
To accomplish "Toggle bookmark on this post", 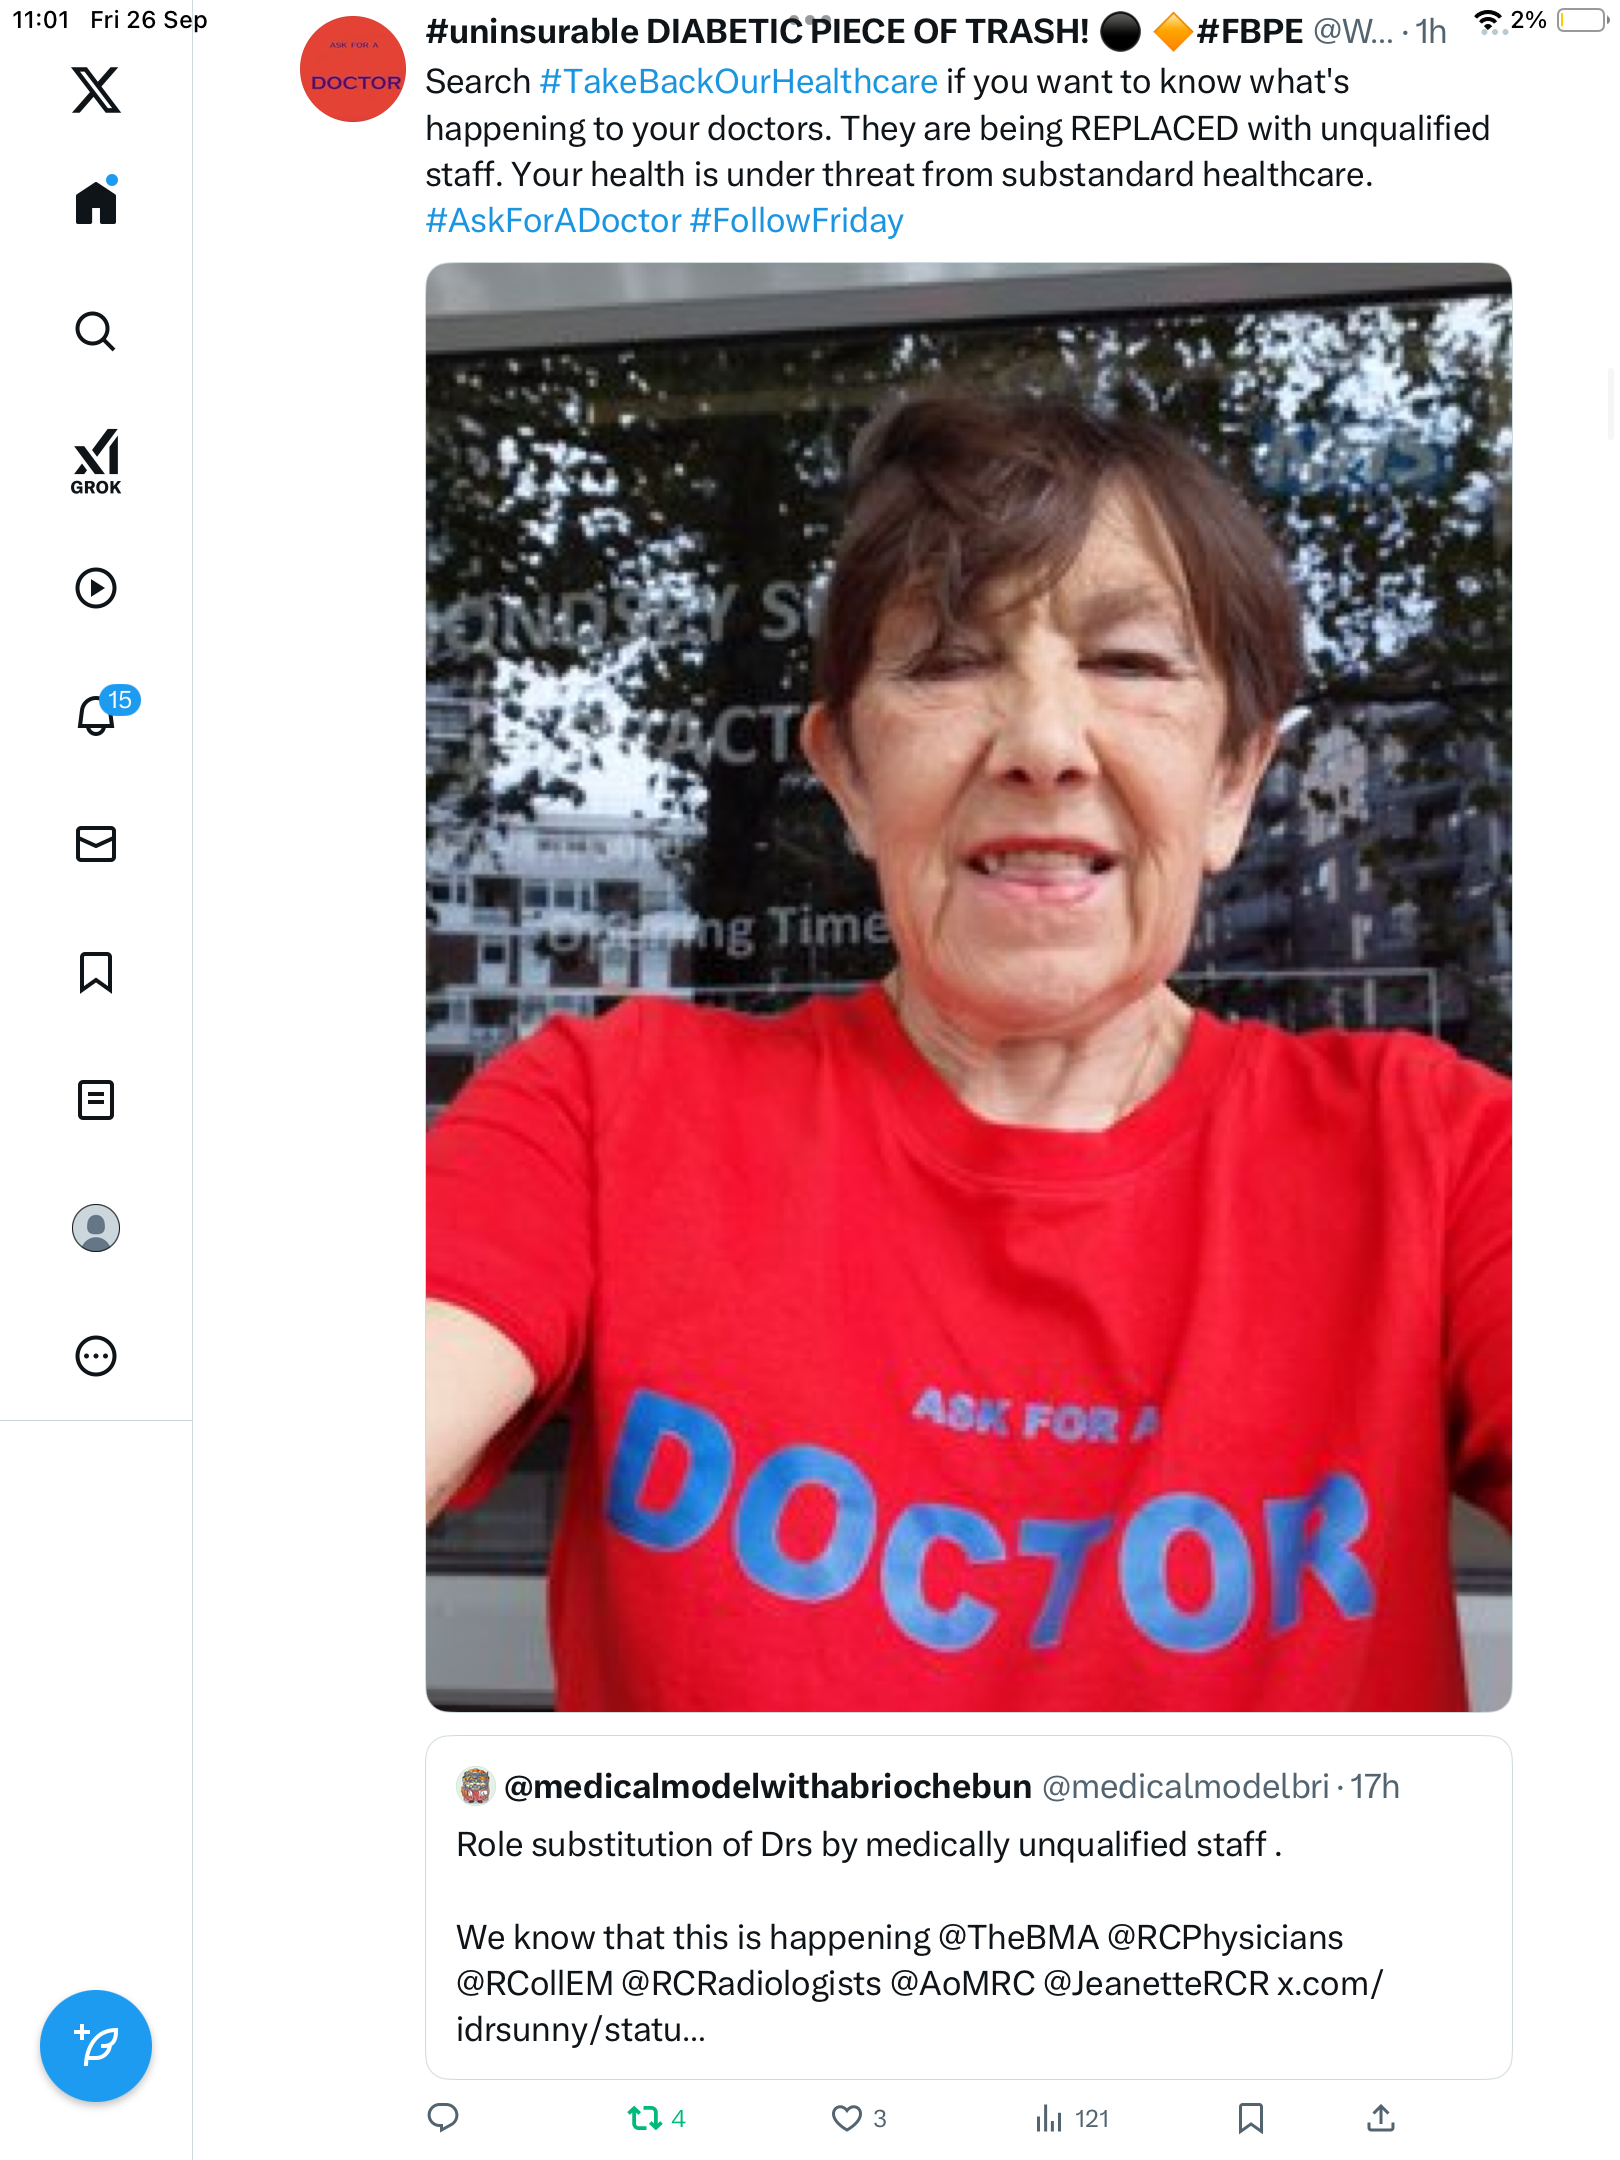I will (x=1250, y=2118).
